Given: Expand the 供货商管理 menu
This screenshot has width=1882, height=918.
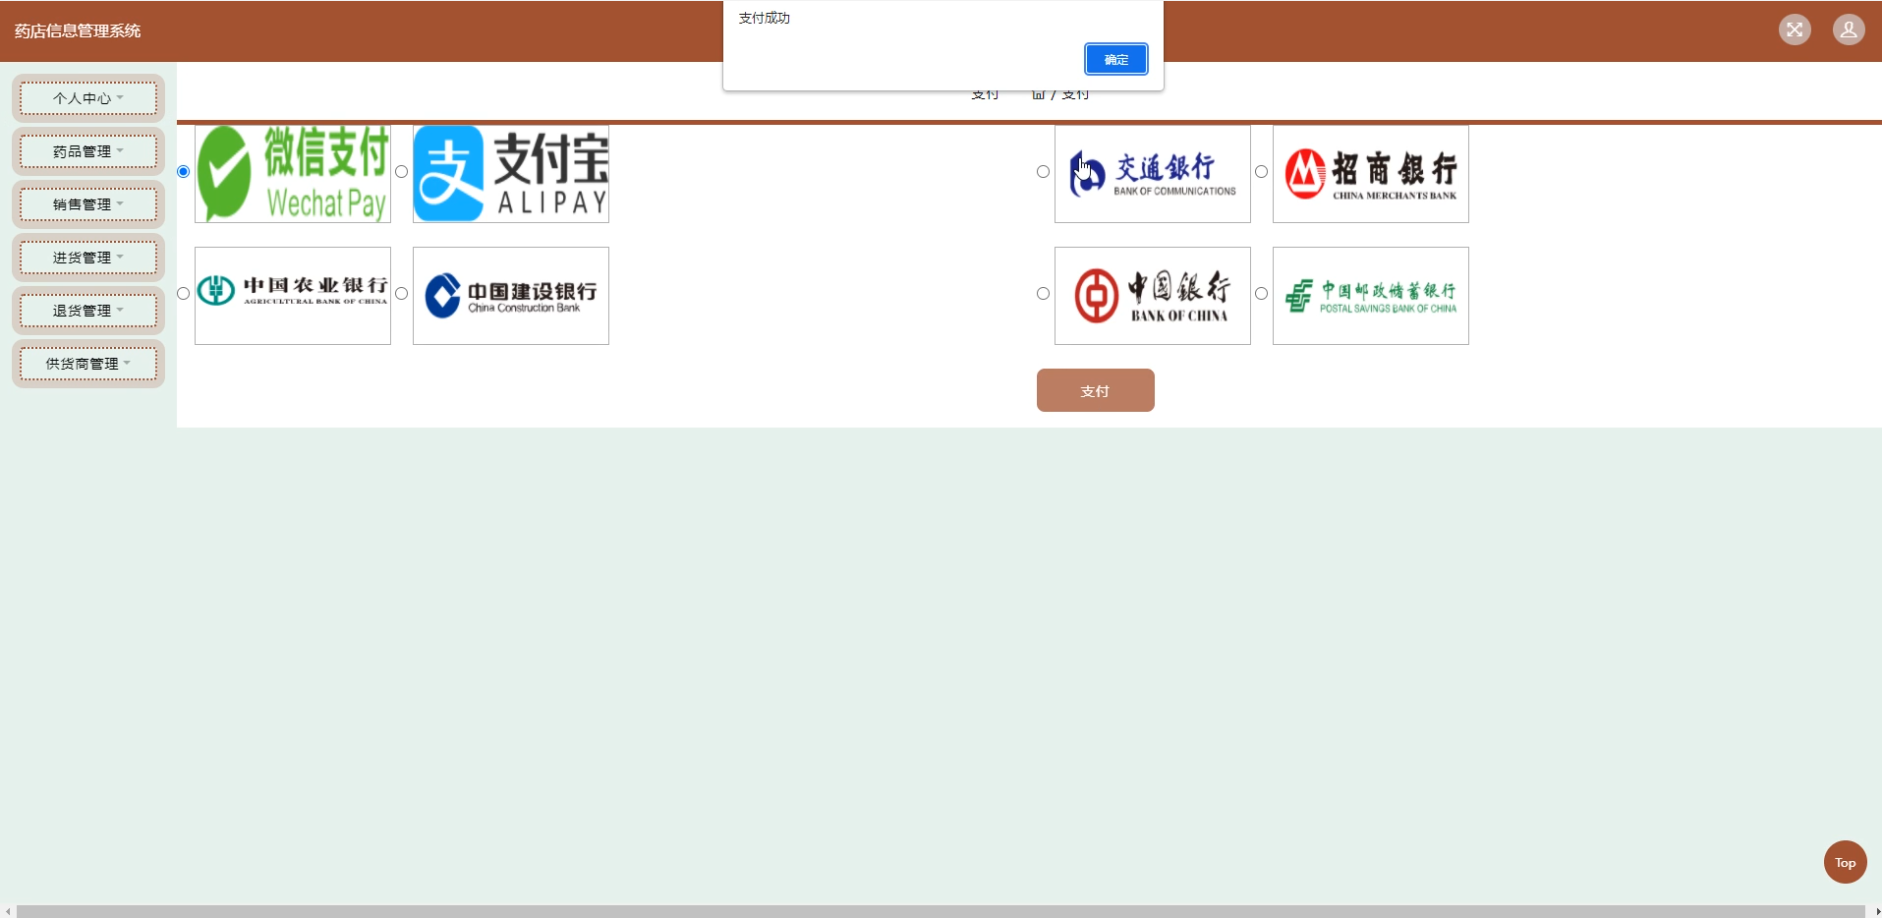Looking at the screenshot, I should [x=88, y=363].
